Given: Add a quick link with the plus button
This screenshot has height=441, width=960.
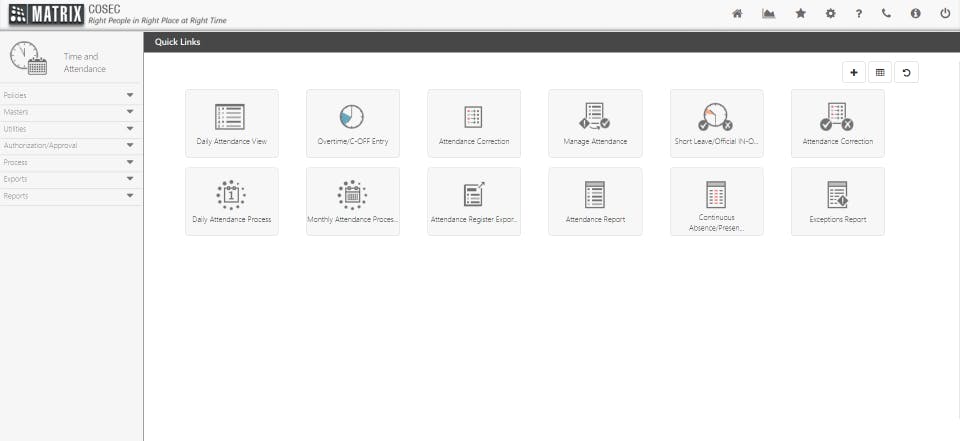Looking at the screenshot, I should [853, 72].
